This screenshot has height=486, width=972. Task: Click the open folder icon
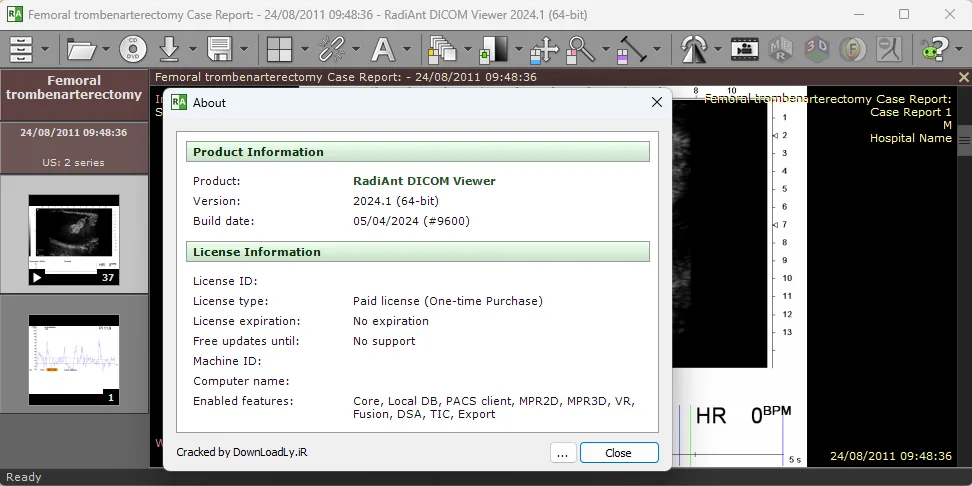(82, 49)
